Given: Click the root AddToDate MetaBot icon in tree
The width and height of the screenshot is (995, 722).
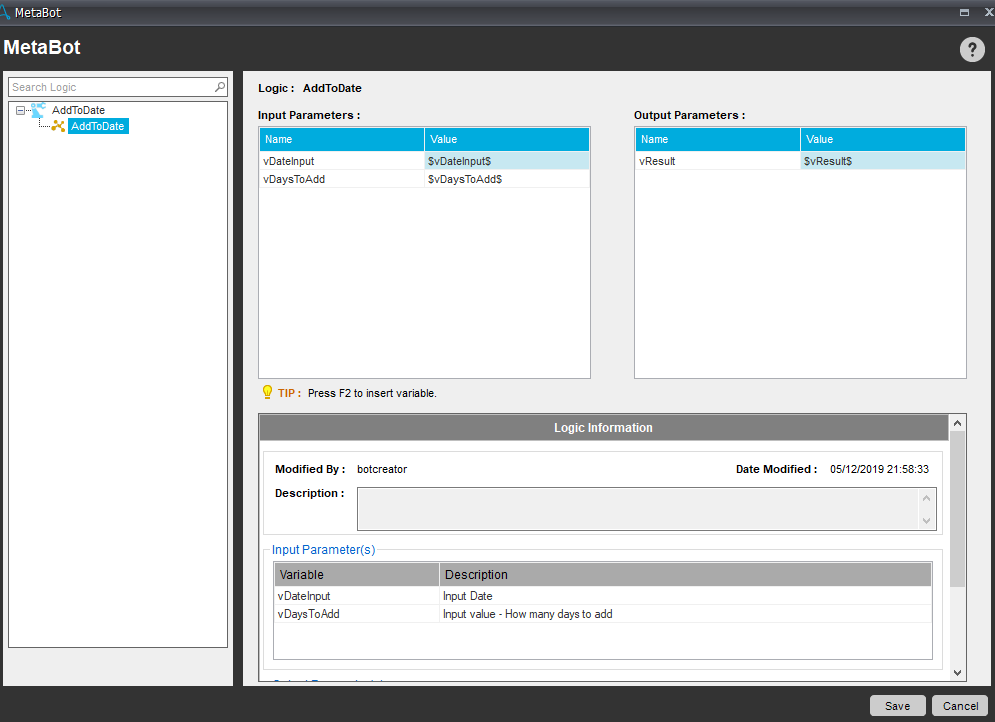Looking at the screenshot, I should pos(39,110).
